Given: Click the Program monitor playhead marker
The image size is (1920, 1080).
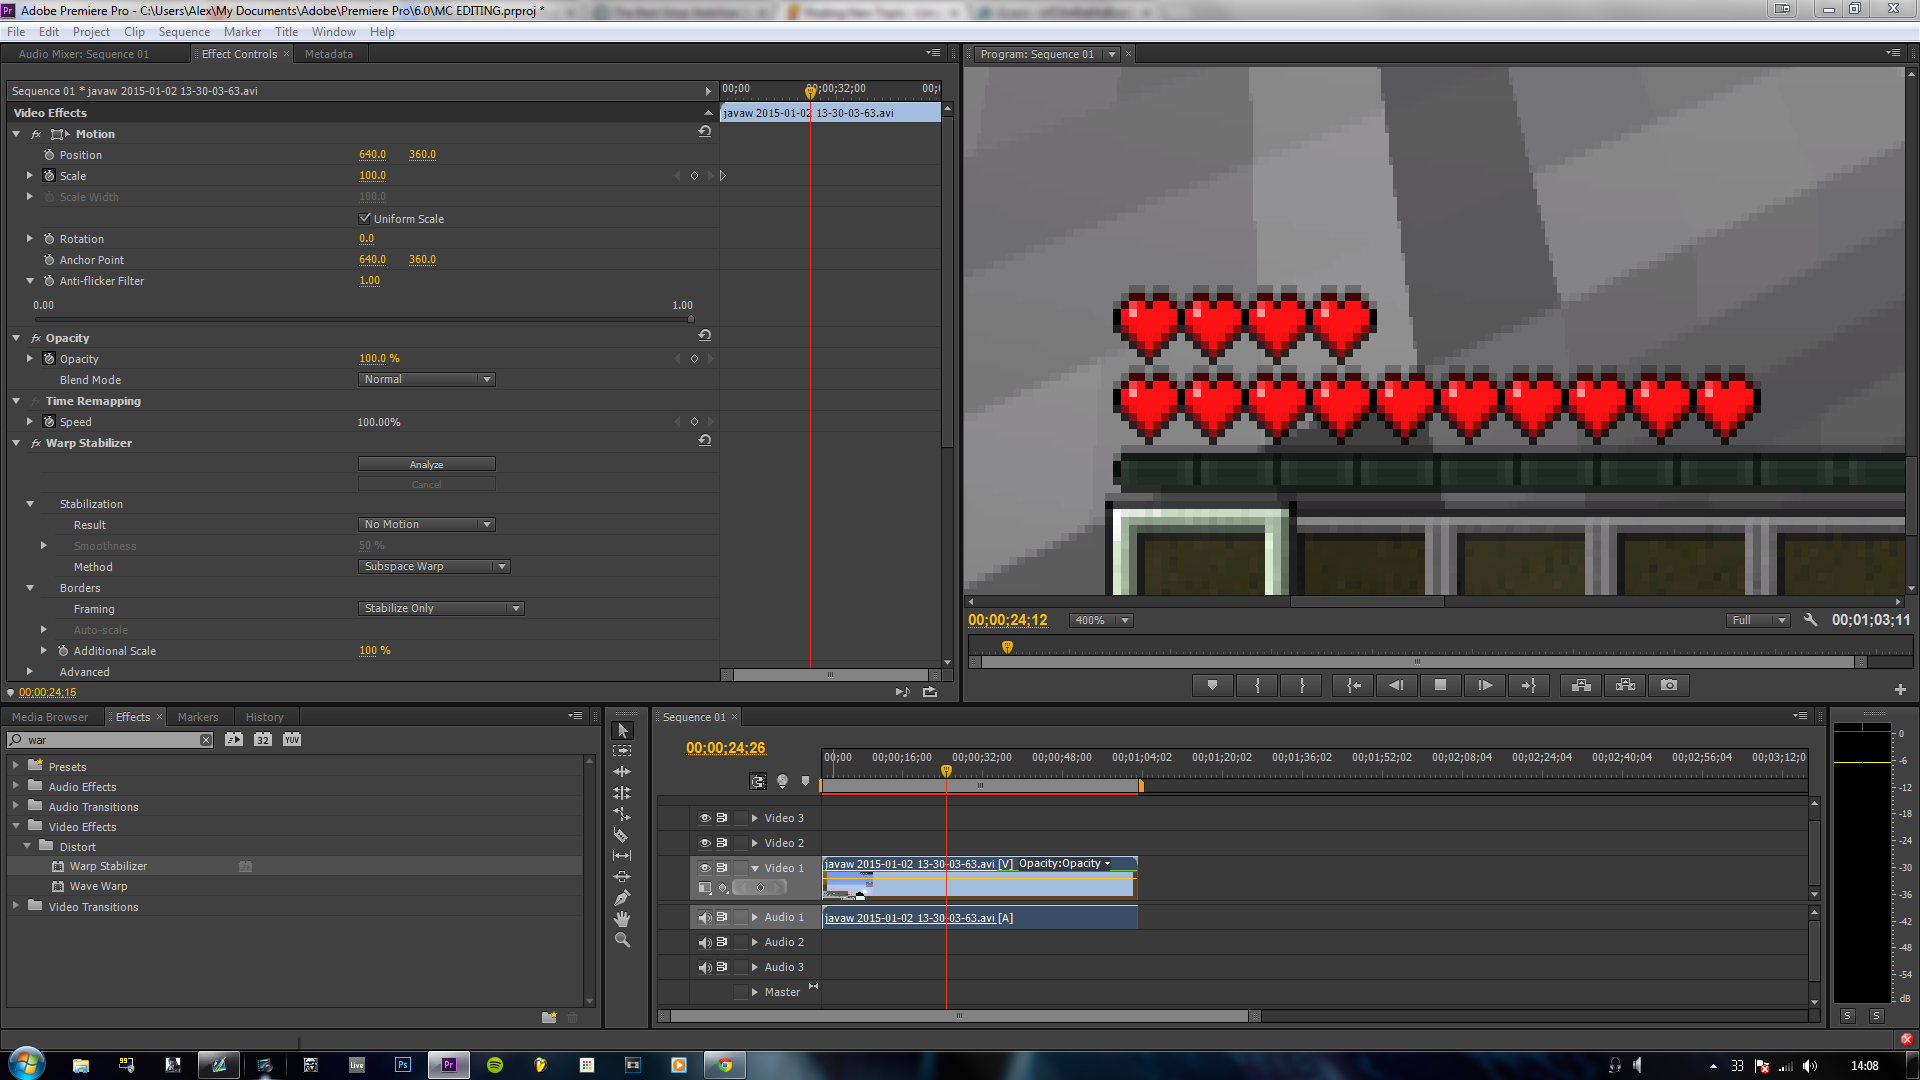Looking at the screenshot, I should tap(1007, 647).
